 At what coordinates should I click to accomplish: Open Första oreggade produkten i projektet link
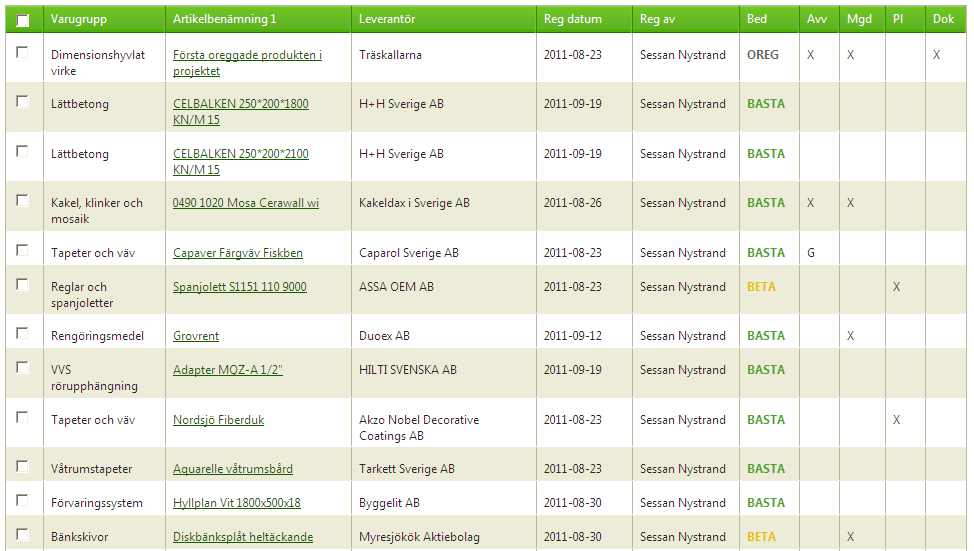[247, 56]
